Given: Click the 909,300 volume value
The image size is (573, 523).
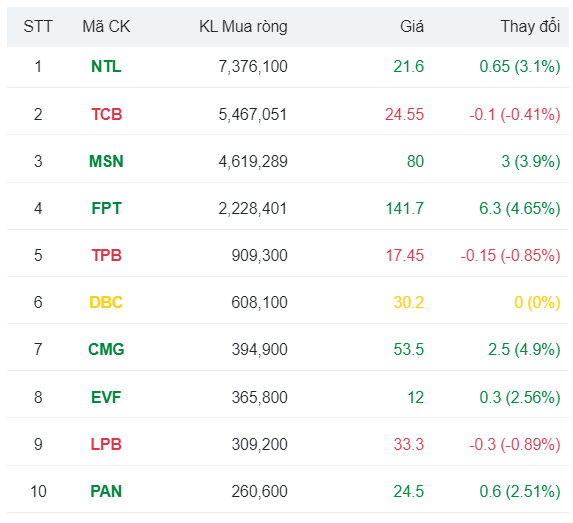Looking at the screenshot, I should point(259,255).
